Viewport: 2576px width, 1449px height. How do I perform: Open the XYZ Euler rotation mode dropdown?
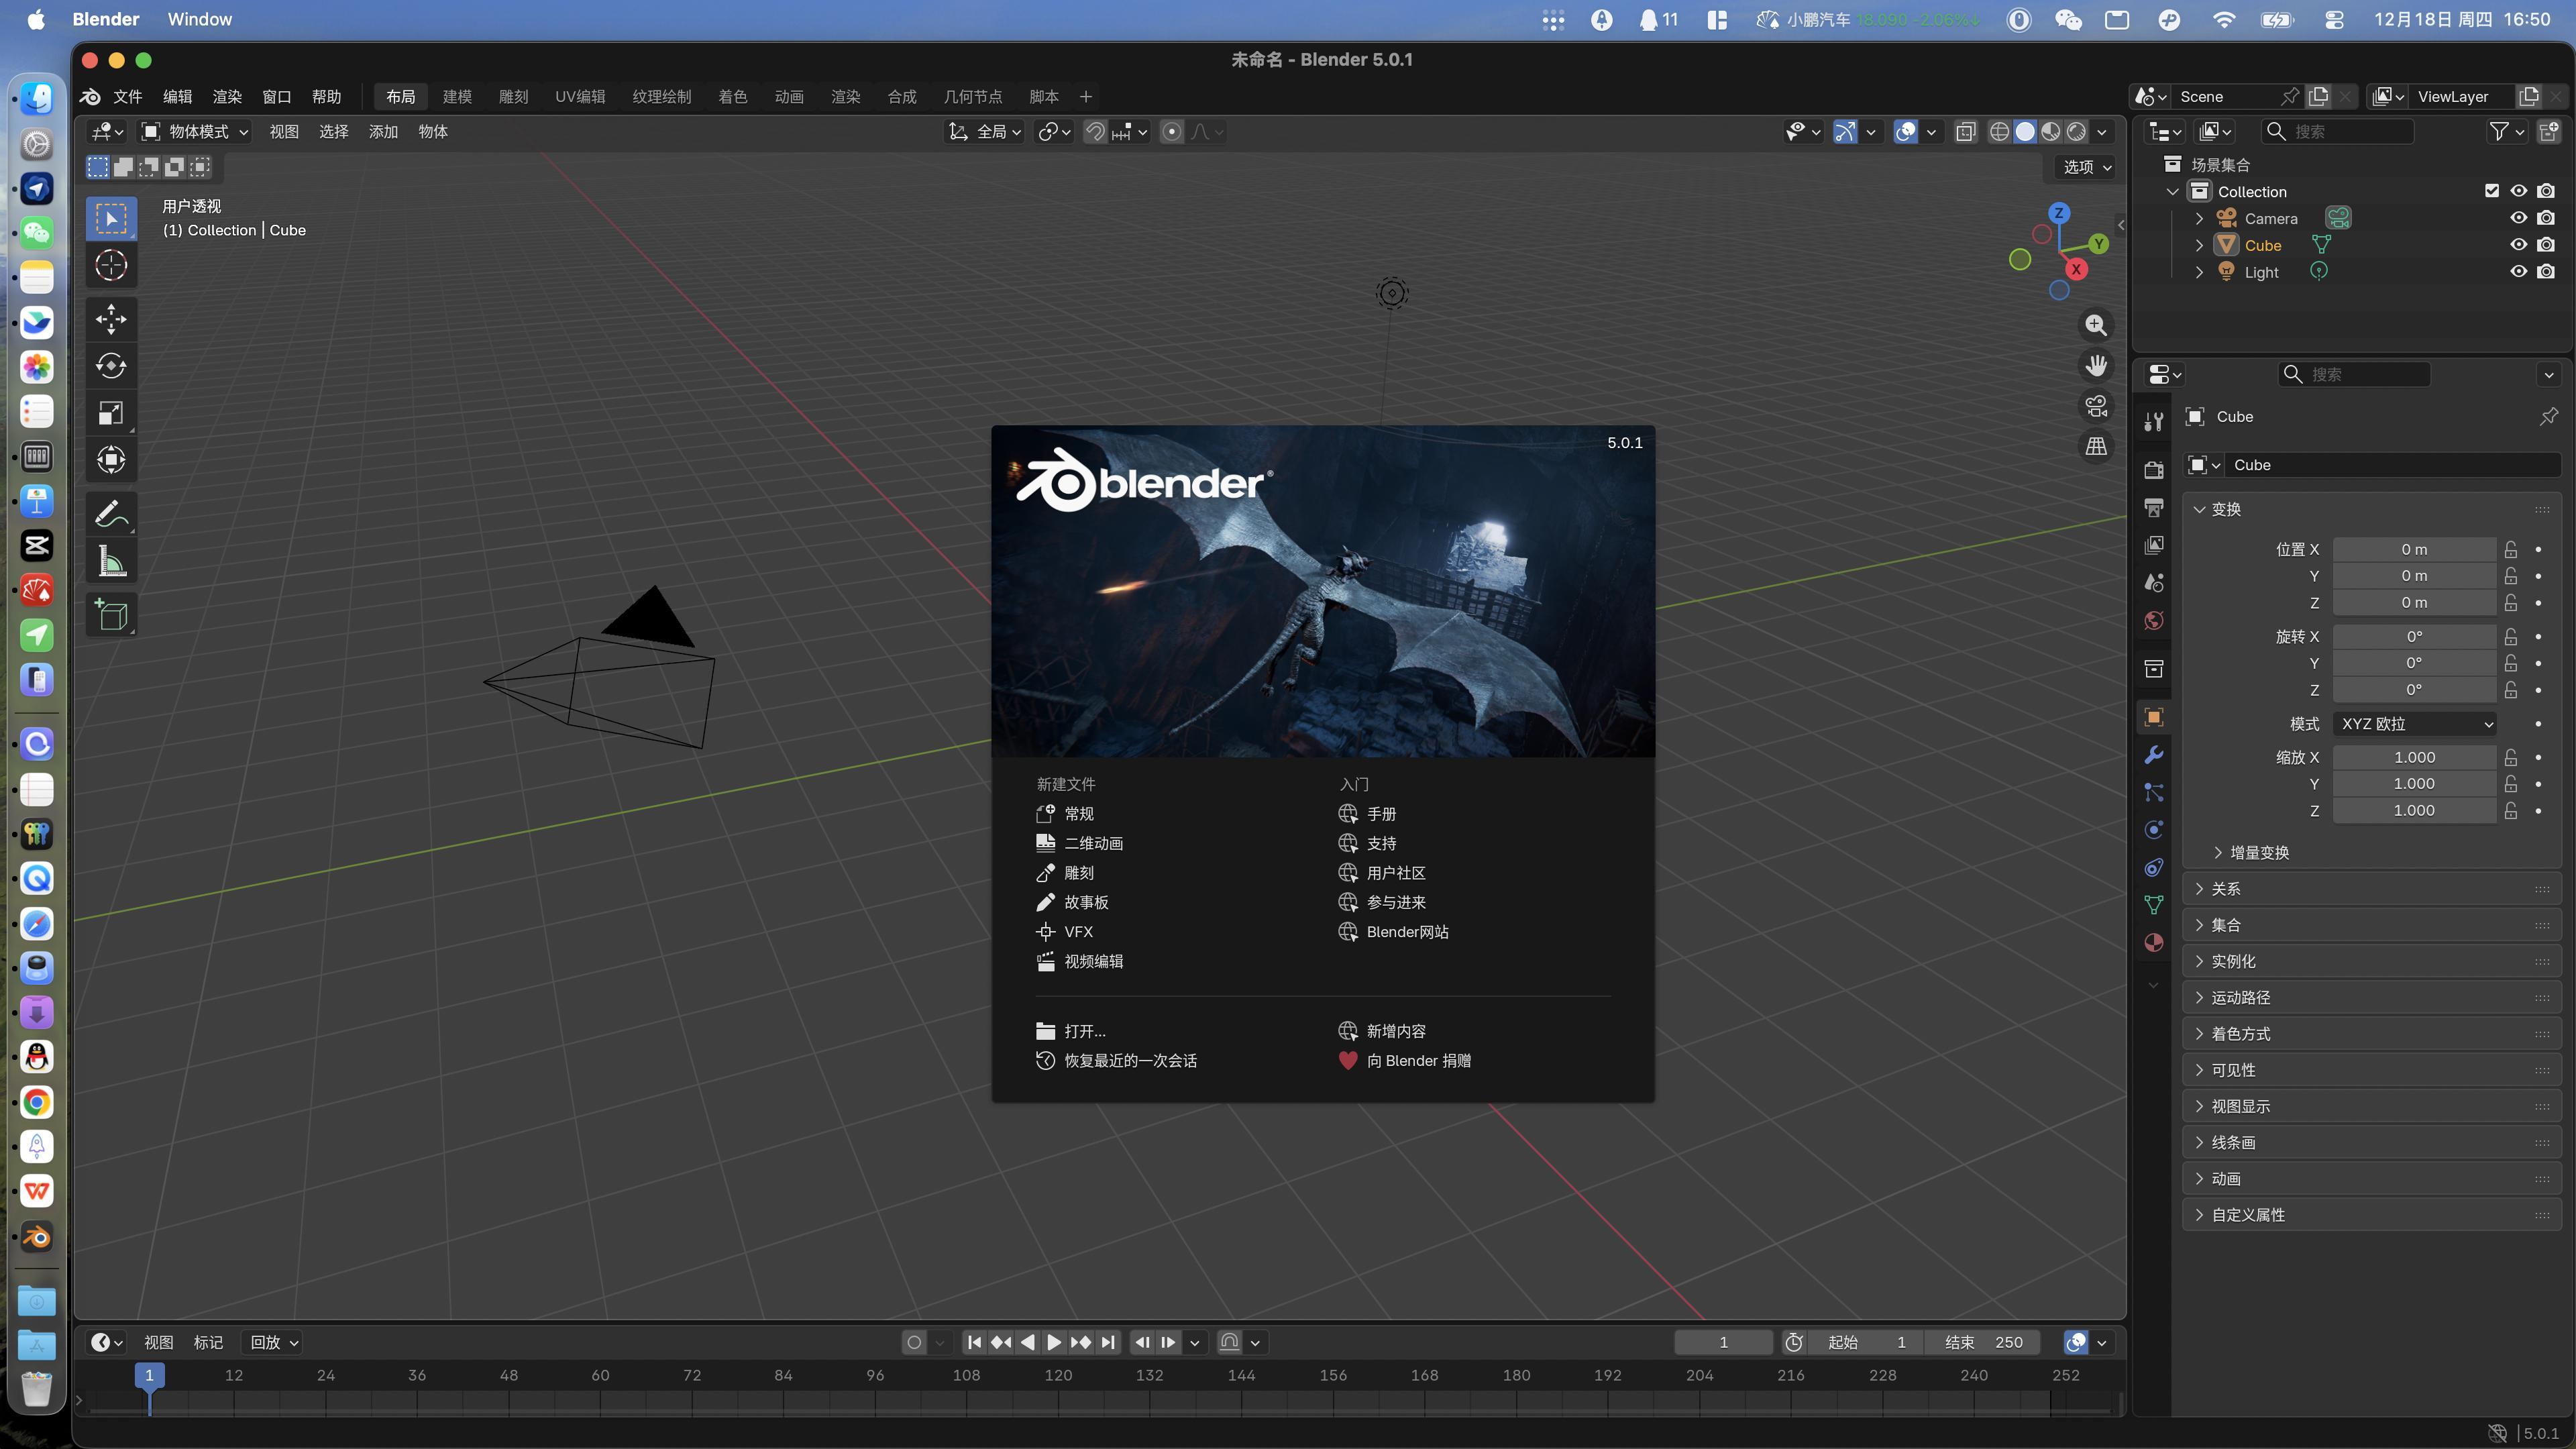2414,724
